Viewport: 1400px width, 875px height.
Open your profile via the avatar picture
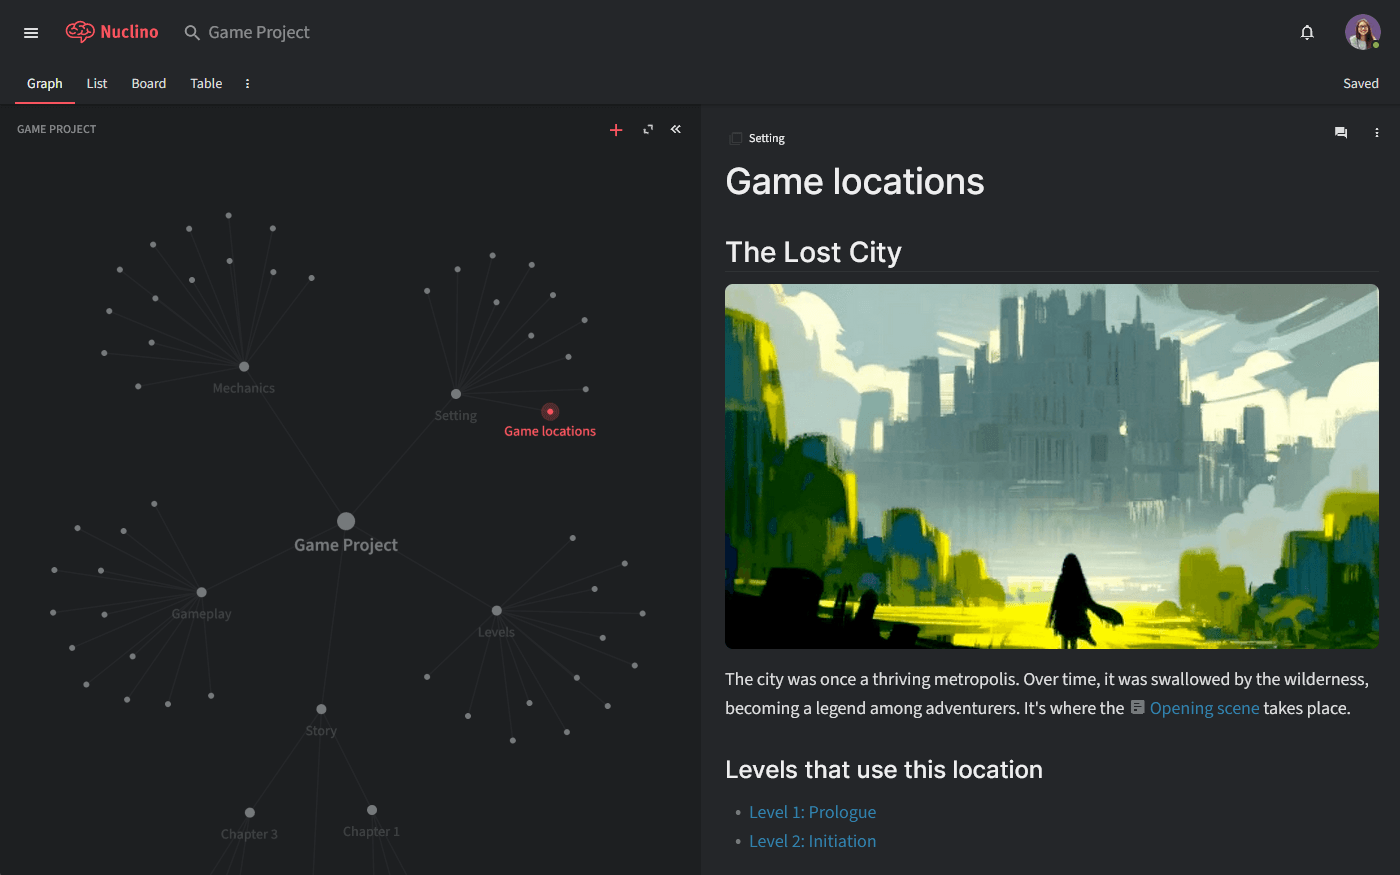pyautogui.click(x=1362, y=31)
